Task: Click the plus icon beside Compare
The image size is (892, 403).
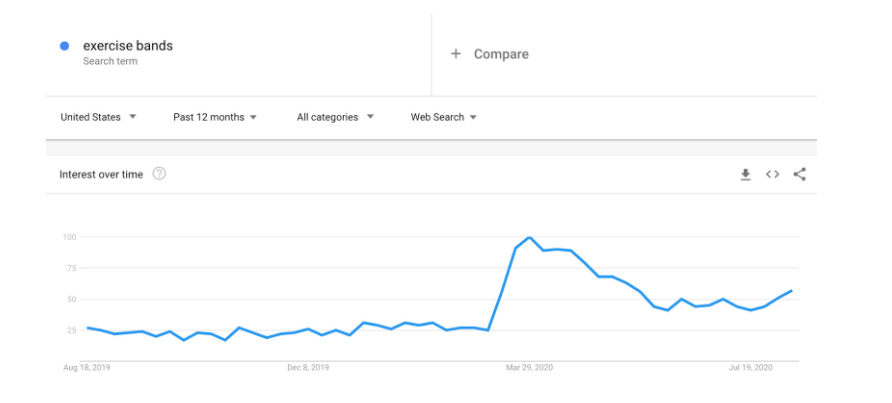Action: pos(456,54)
